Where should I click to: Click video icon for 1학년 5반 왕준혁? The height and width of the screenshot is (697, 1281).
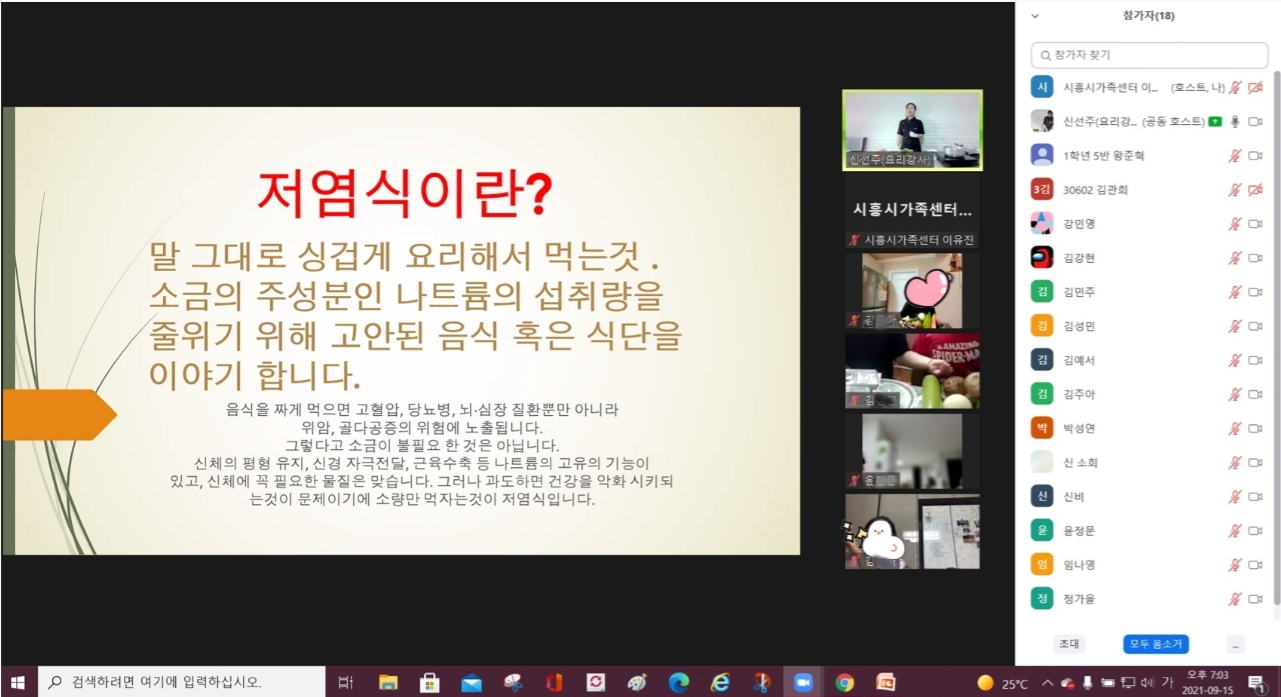coord(1255,155)
